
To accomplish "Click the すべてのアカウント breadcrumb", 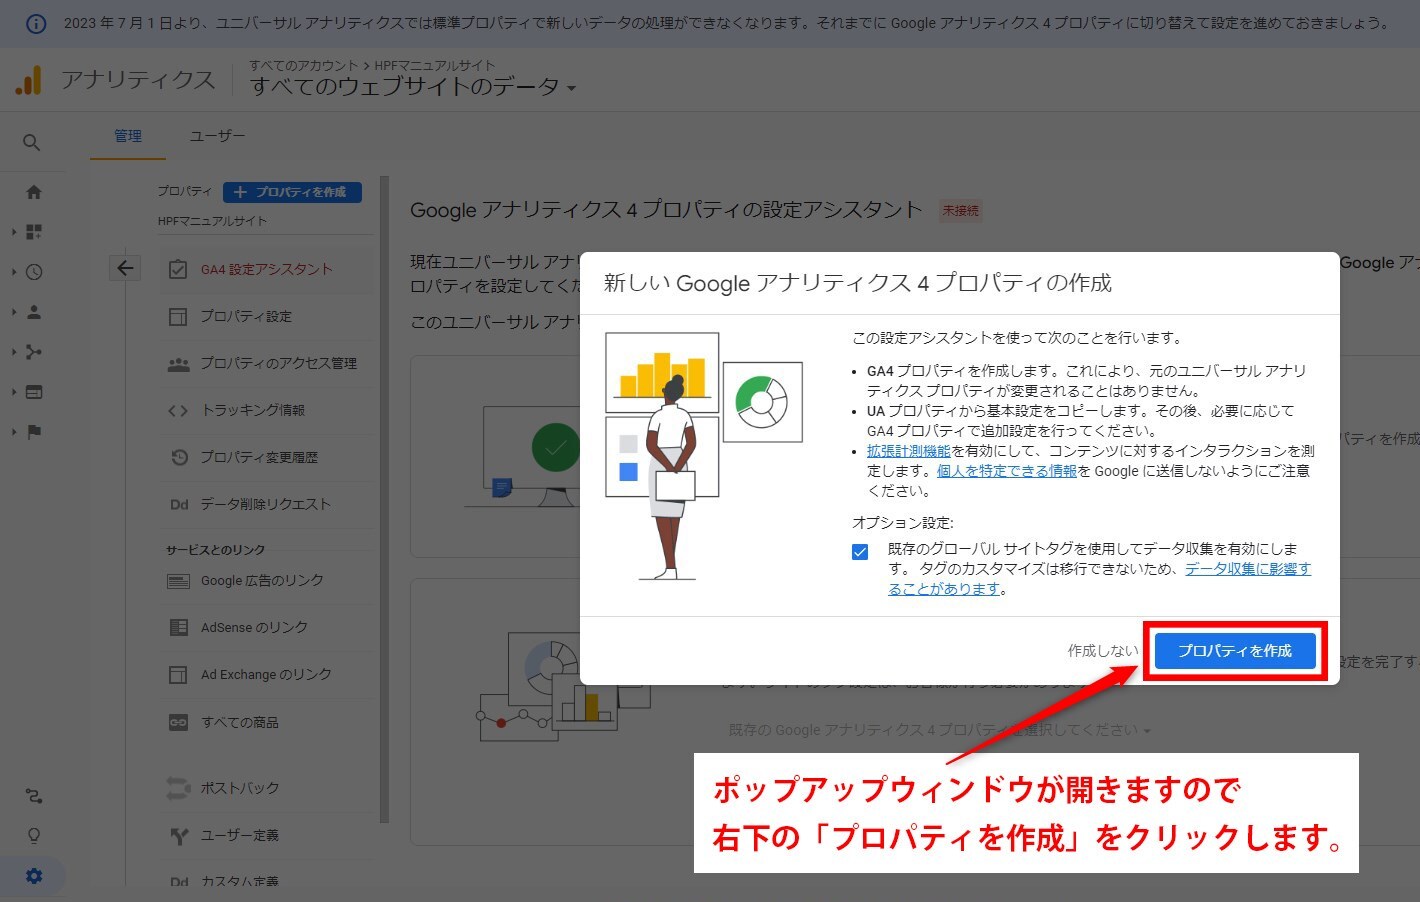I will [303, 65].
